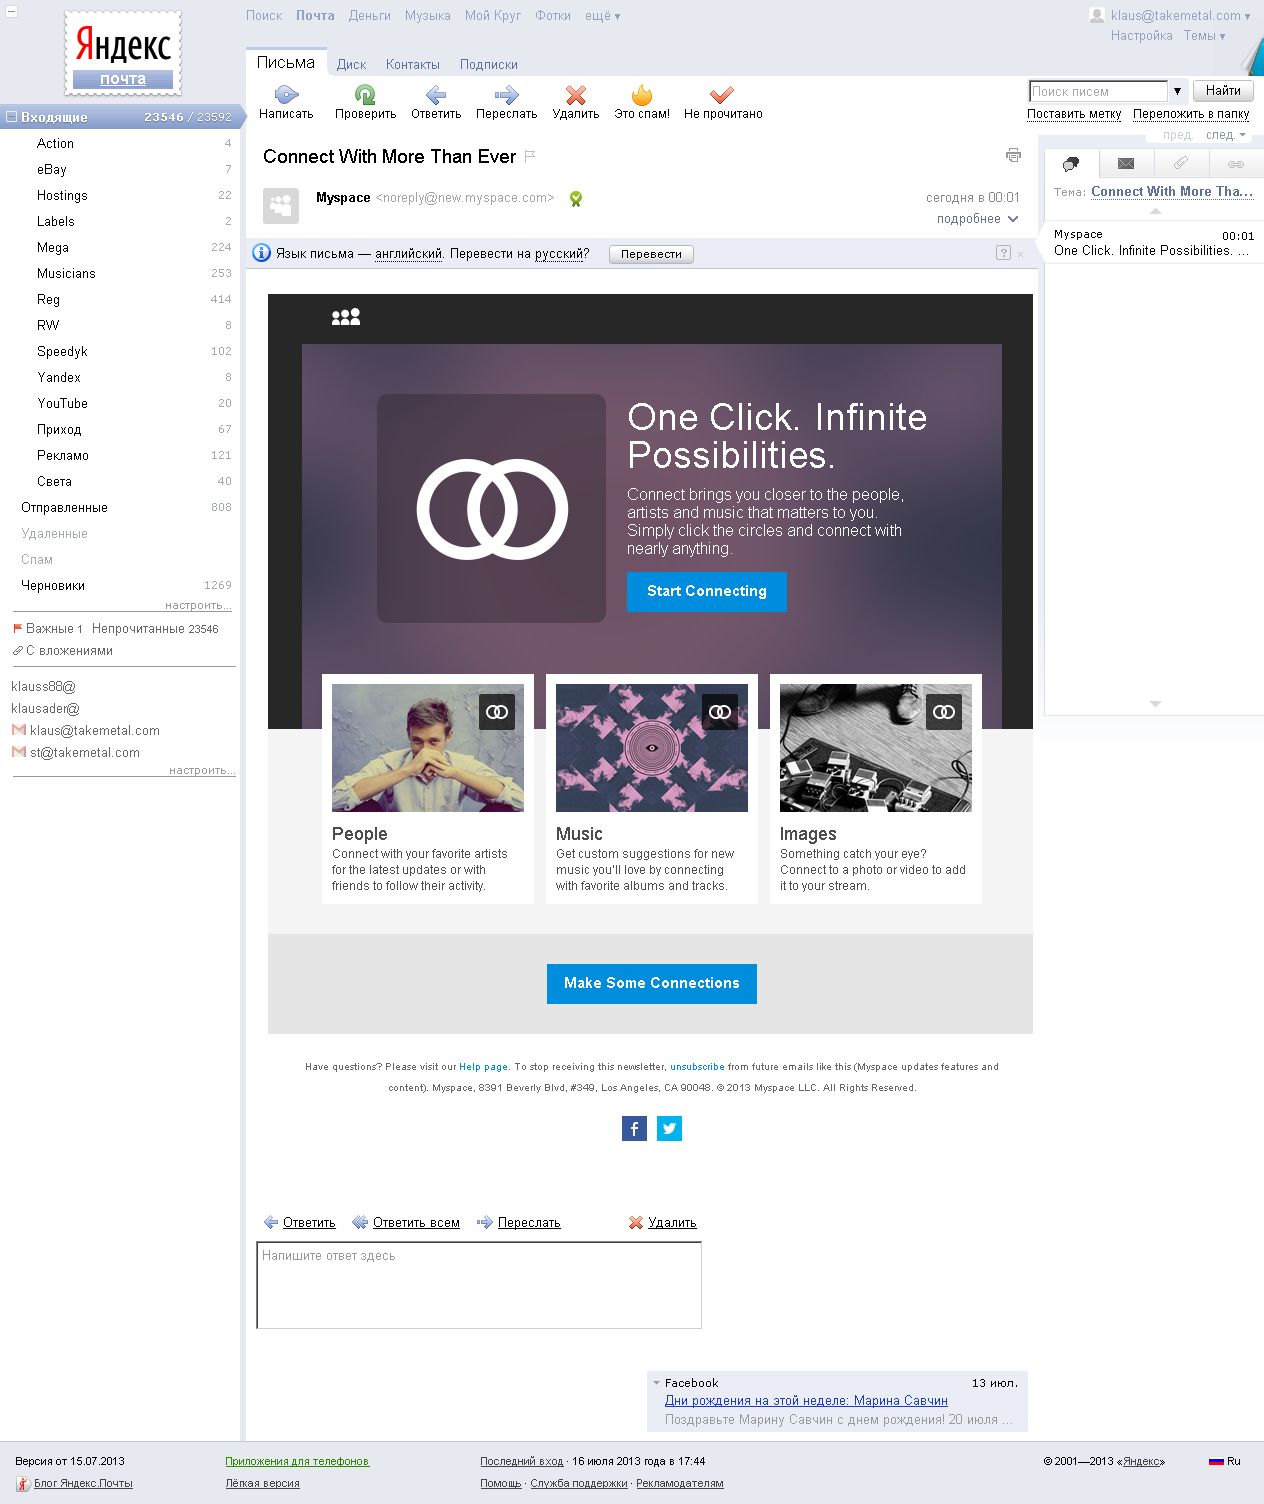1264x1504 pixels.
Task: Click the green verified sender badge
Action: click(x=576, y=199)
